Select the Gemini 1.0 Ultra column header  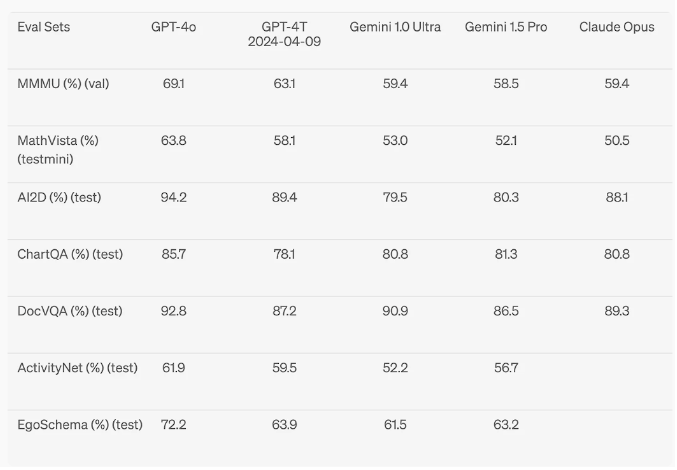pos(395,27)
